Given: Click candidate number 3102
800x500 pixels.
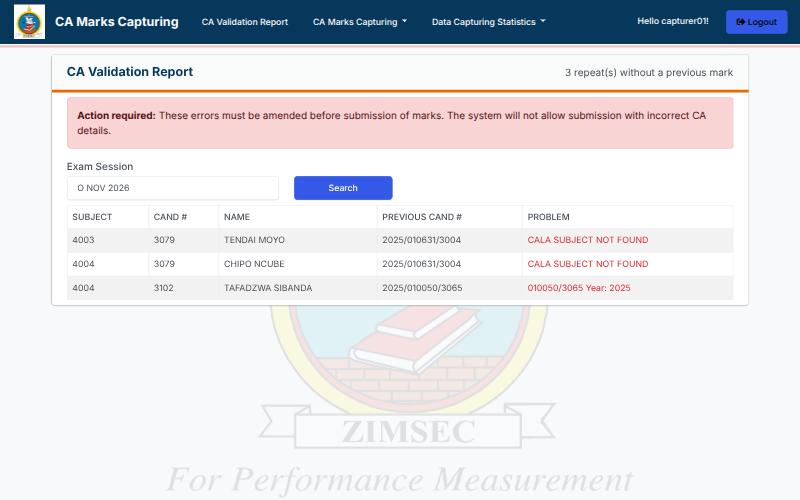Looking at the screenshot, I should (x=163, y=288).
